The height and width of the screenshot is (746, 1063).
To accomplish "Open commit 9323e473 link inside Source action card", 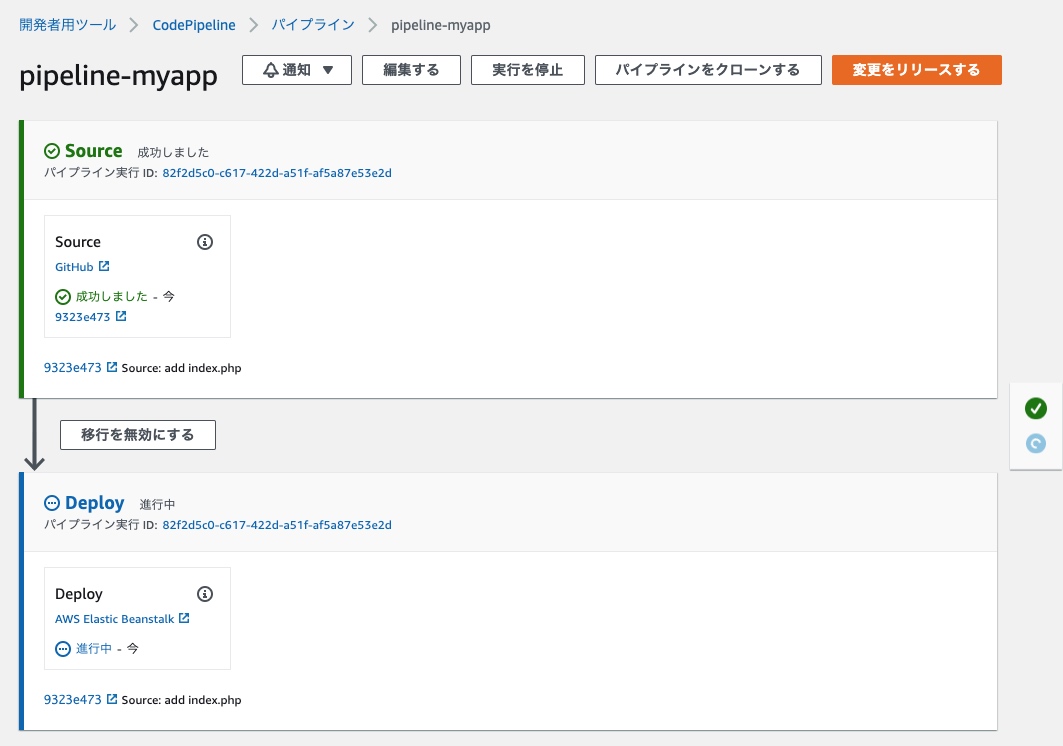I will (82, 317).
